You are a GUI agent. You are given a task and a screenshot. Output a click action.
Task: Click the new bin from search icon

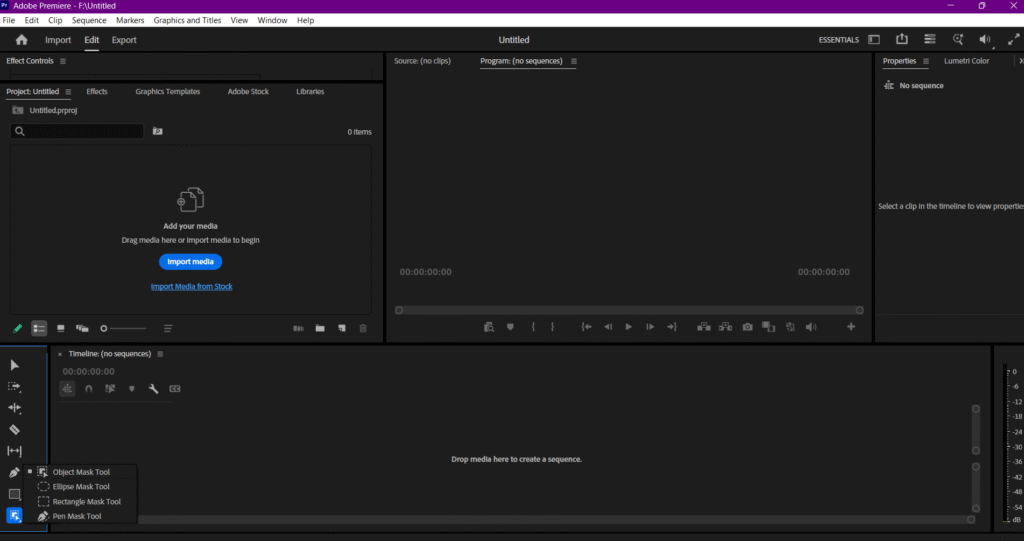coord(157,131)
